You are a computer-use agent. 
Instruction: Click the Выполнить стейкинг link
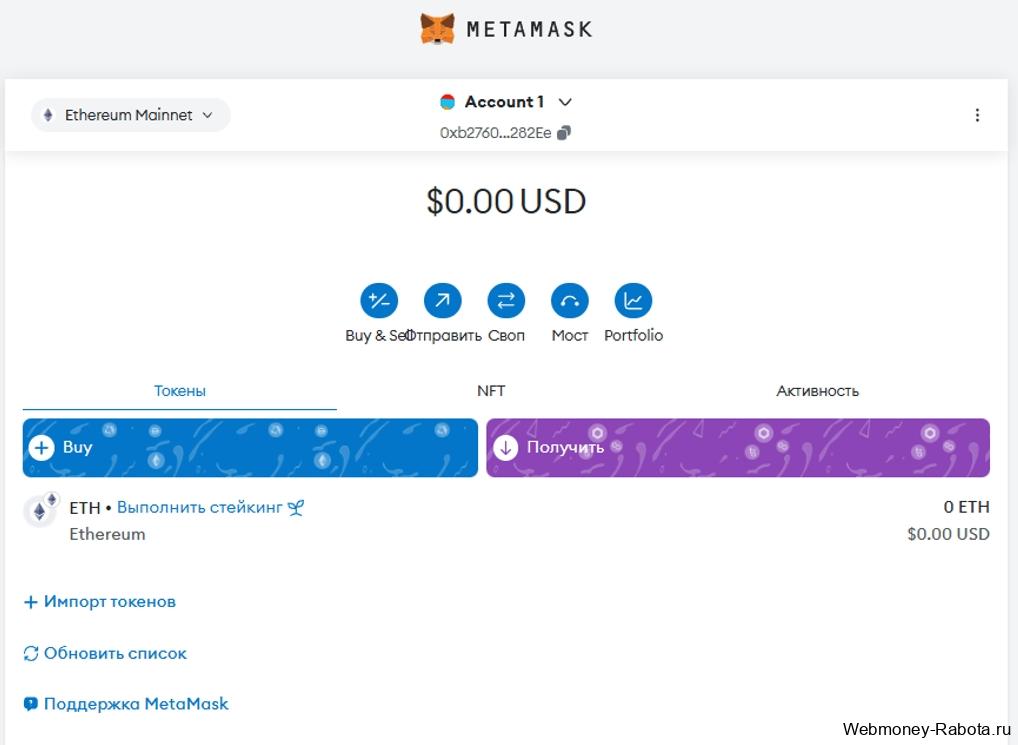click(200, 507)
